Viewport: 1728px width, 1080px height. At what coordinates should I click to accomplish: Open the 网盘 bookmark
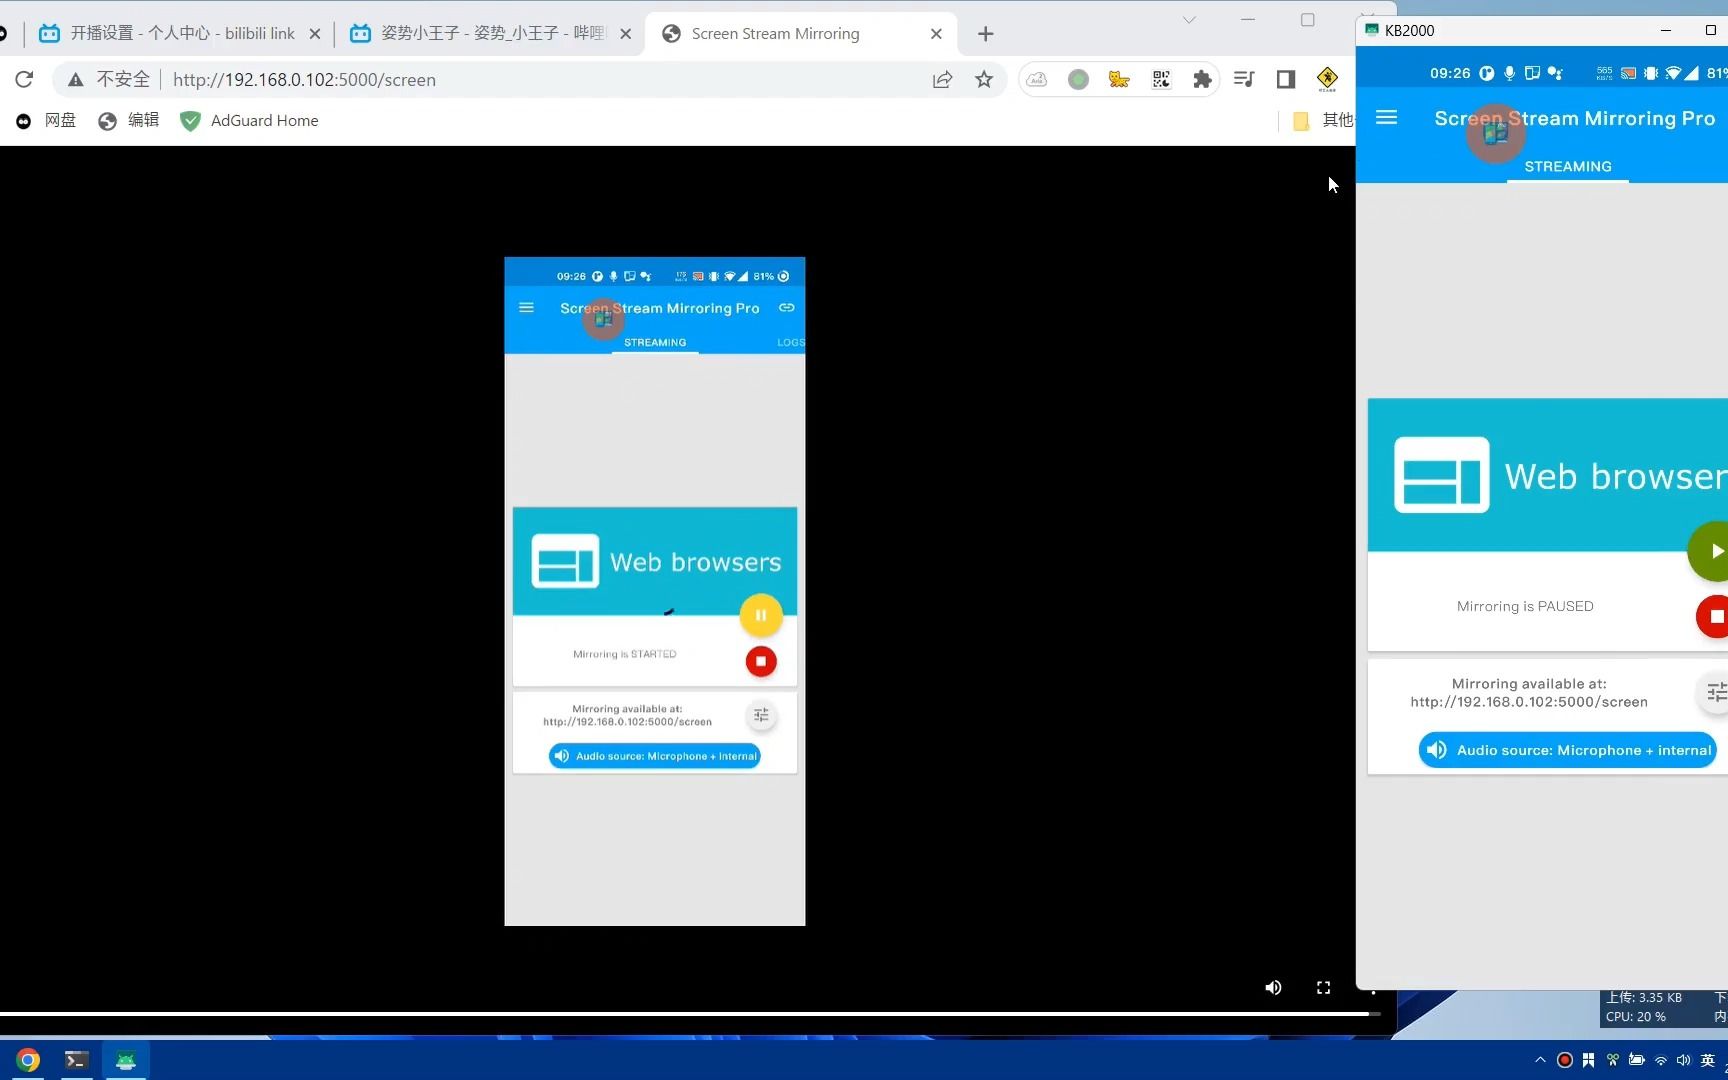pos(46,120)
